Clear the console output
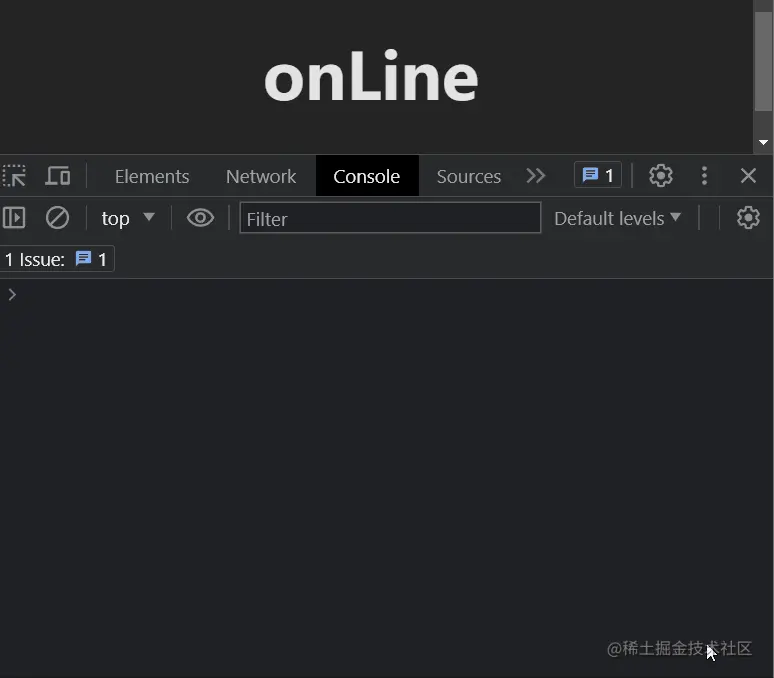The height and width of the screenshot is (678, 774). [57, 218]
